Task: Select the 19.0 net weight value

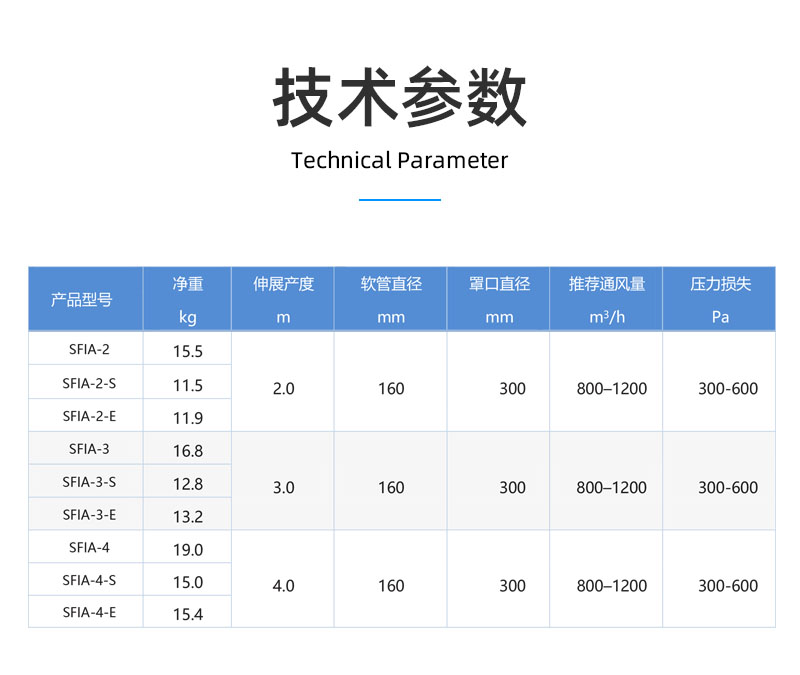Action: (x=187, y=550)
